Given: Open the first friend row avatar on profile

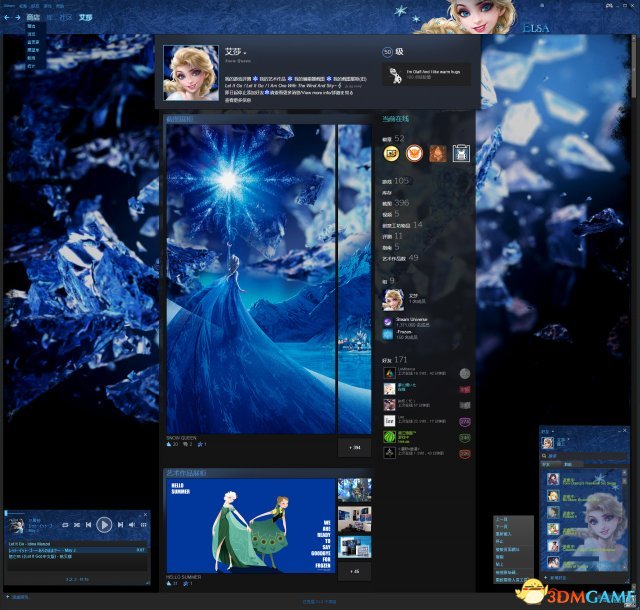Looking at the screenshot, I should (x=389, y=373).
